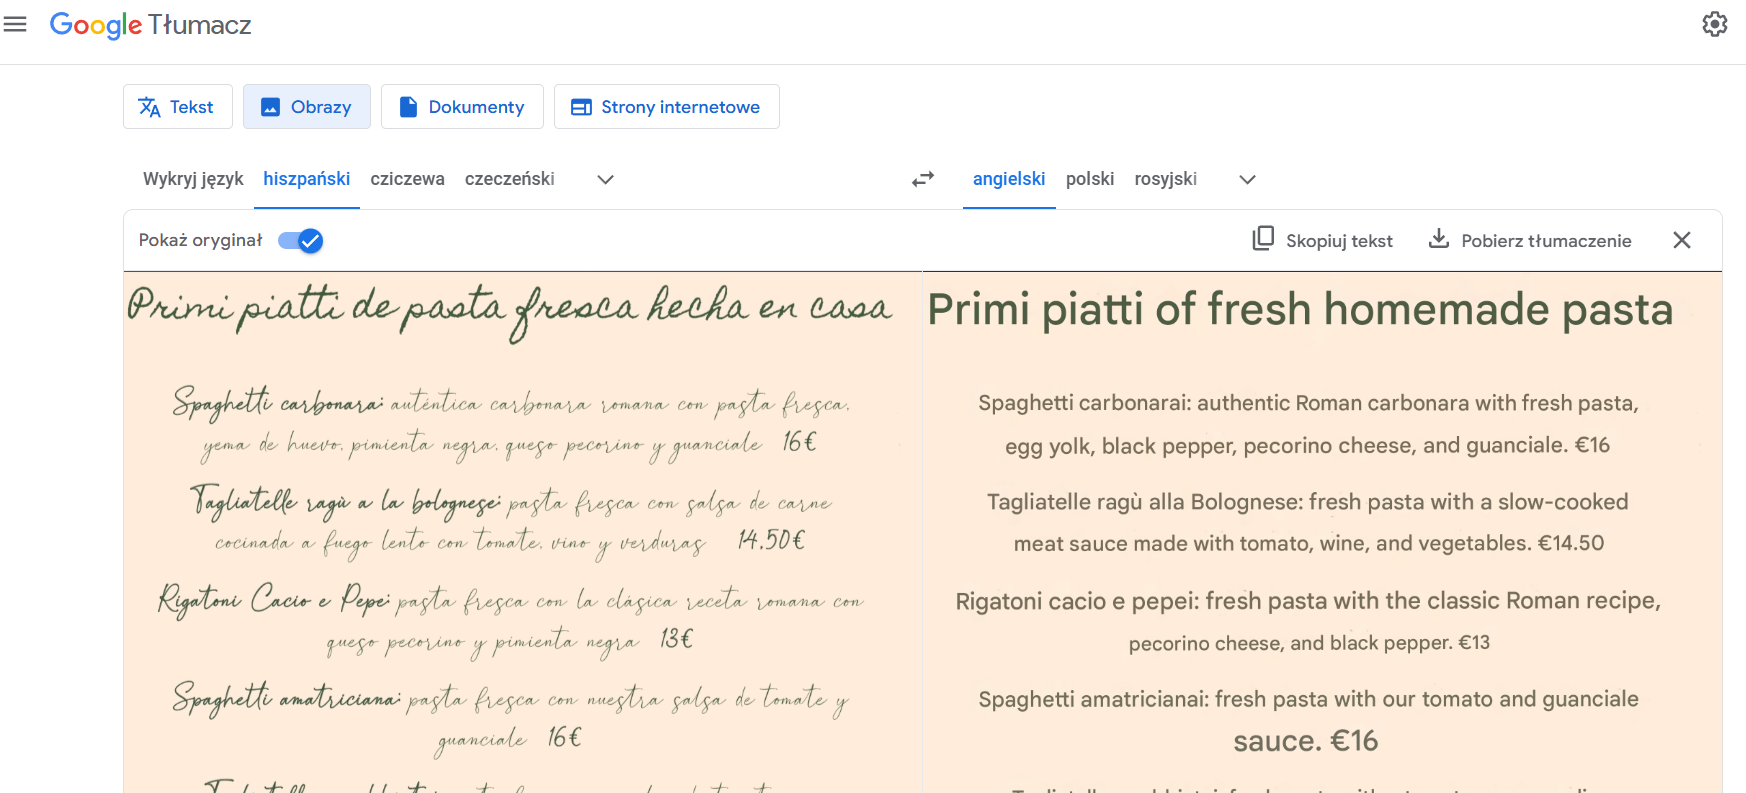
Task: Click the download translation icon
Action: (1438, 239)
